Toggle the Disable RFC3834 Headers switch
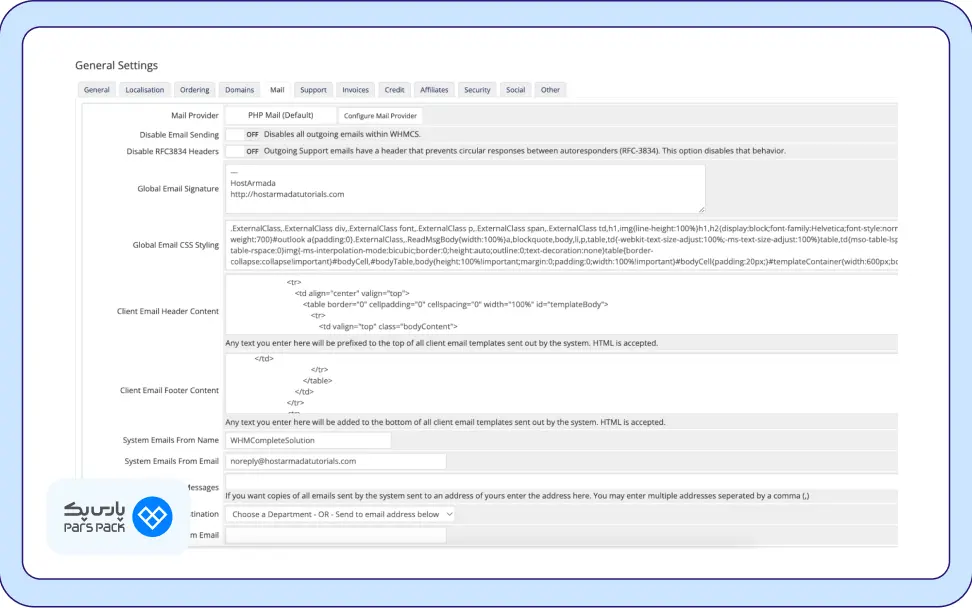Image resolution: width=972 pixels, height=608 pixels. coord(243,151)
